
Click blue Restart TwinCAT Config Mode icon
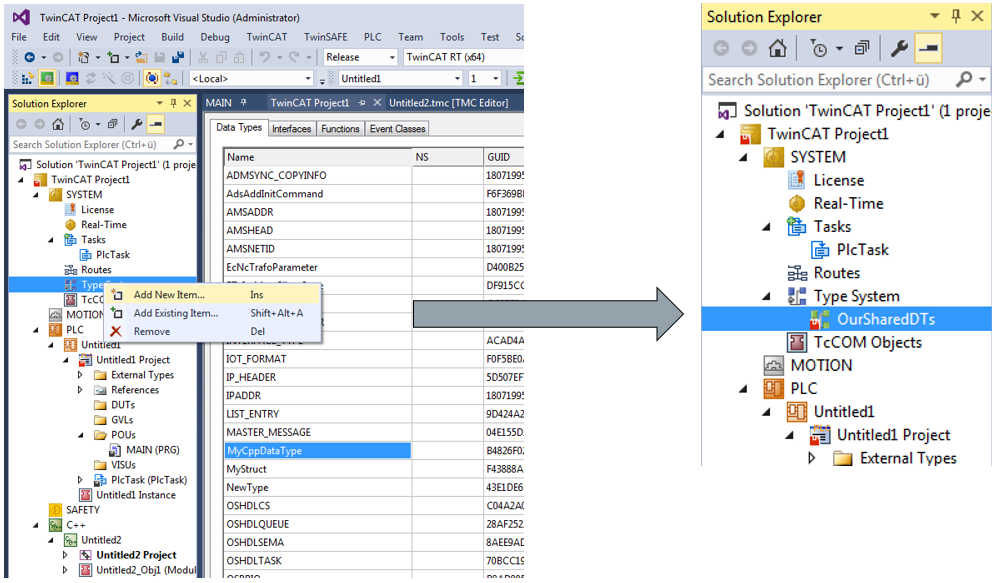coord(72,78)
